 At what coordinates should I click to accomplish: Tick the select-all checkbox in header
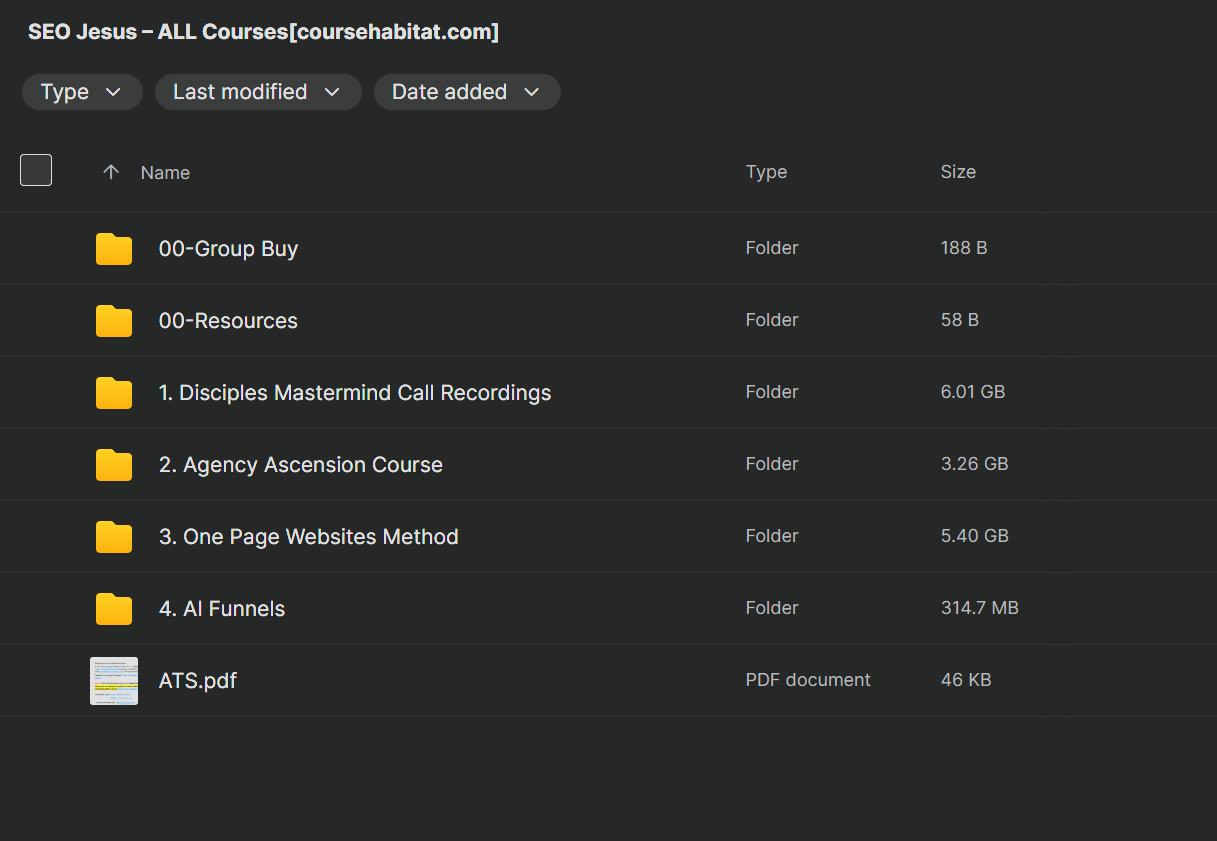pos(36,171)
